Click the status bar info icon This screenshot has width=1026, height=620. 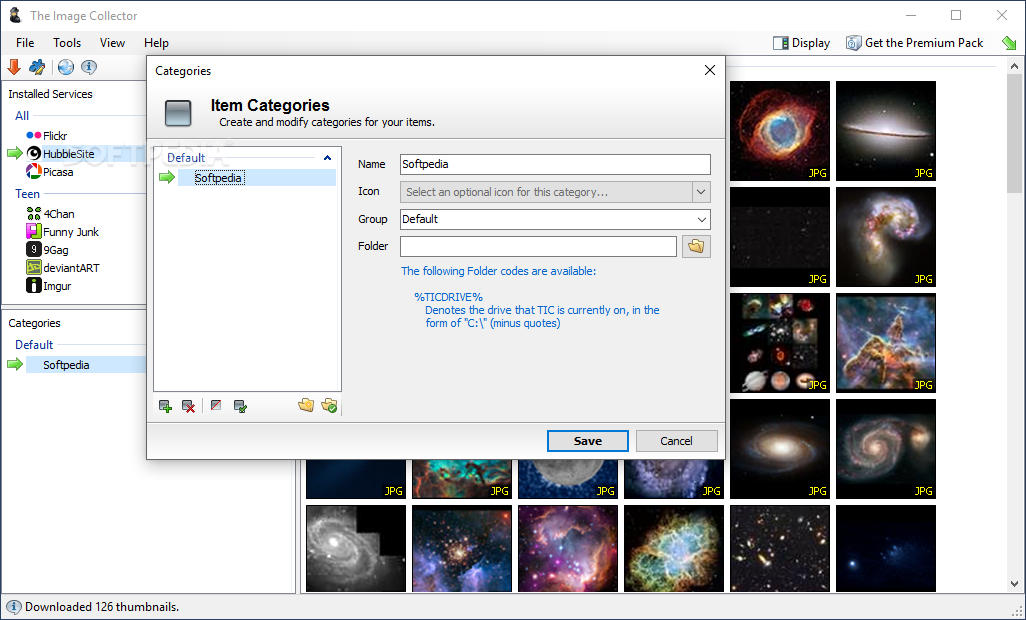pos(13,607)
